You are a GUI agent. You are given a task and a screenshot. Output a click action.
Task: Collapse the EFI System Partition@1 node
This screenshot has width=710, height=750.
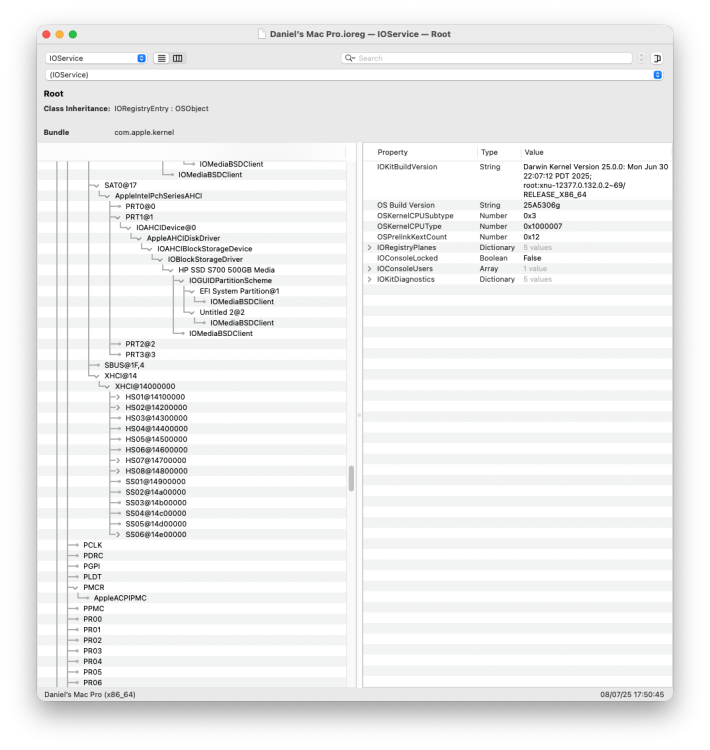click(x=192, y=291)
